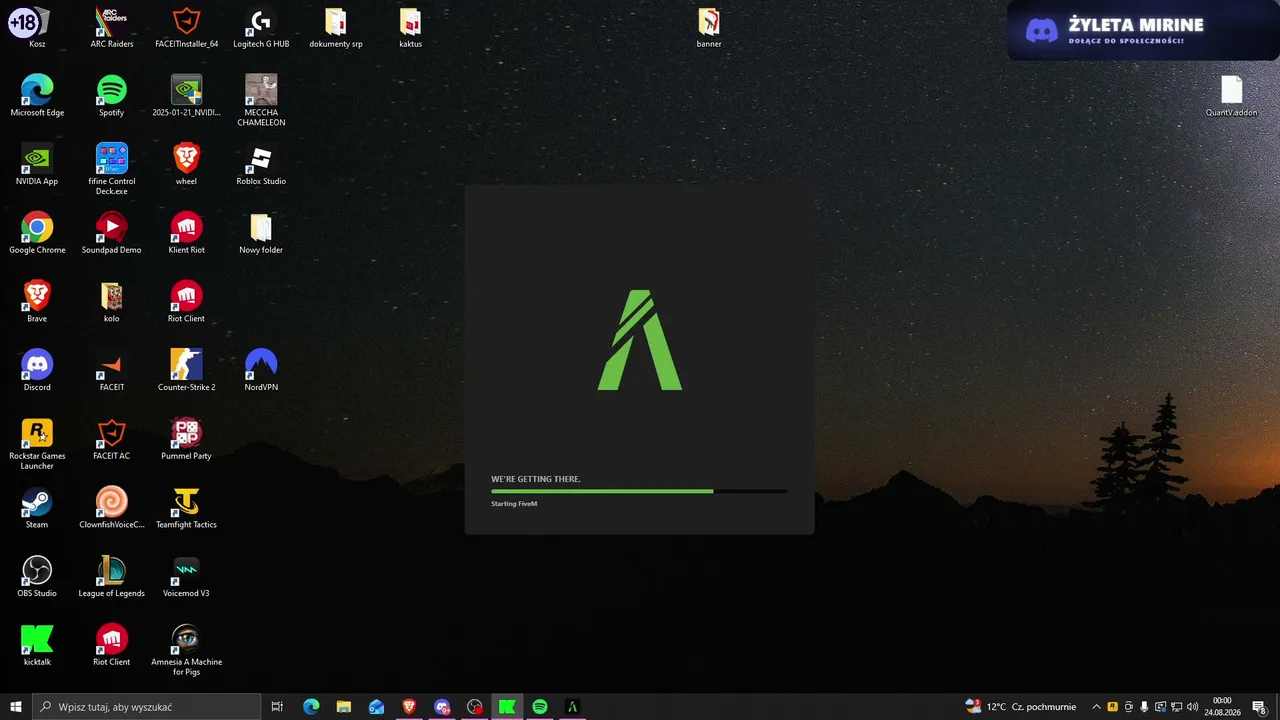Open the NVIDIA App desktop shortcut
This screenshot has height=720, width=1280.
click(x=37, y=165)
